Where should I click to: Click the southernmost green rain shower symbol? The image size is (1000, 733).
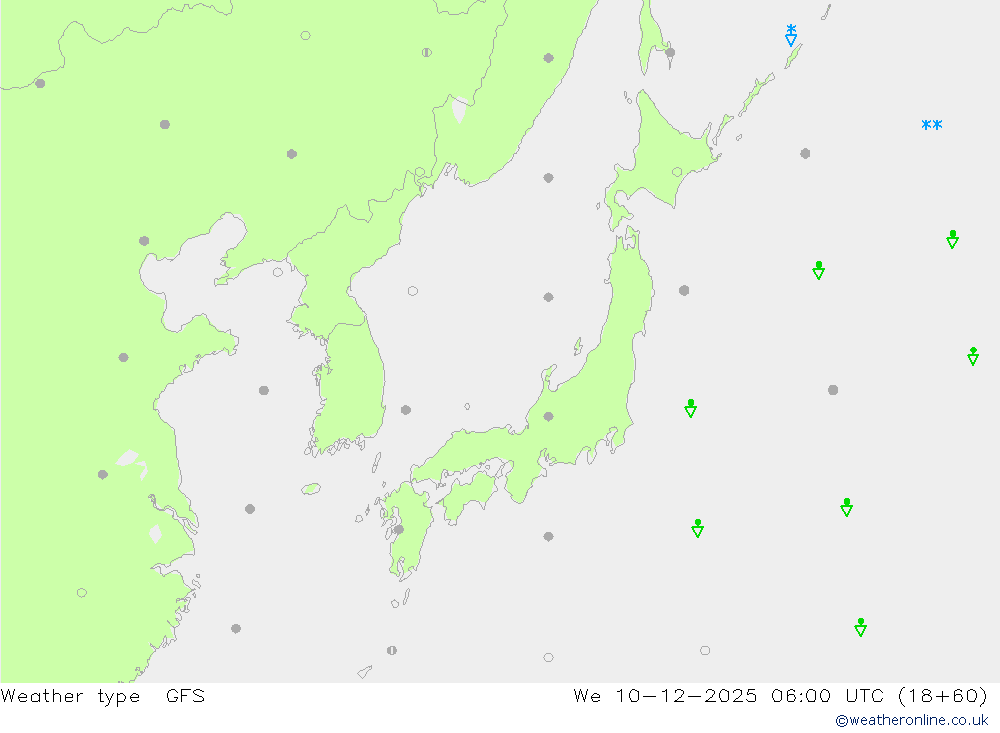[860, 627]
